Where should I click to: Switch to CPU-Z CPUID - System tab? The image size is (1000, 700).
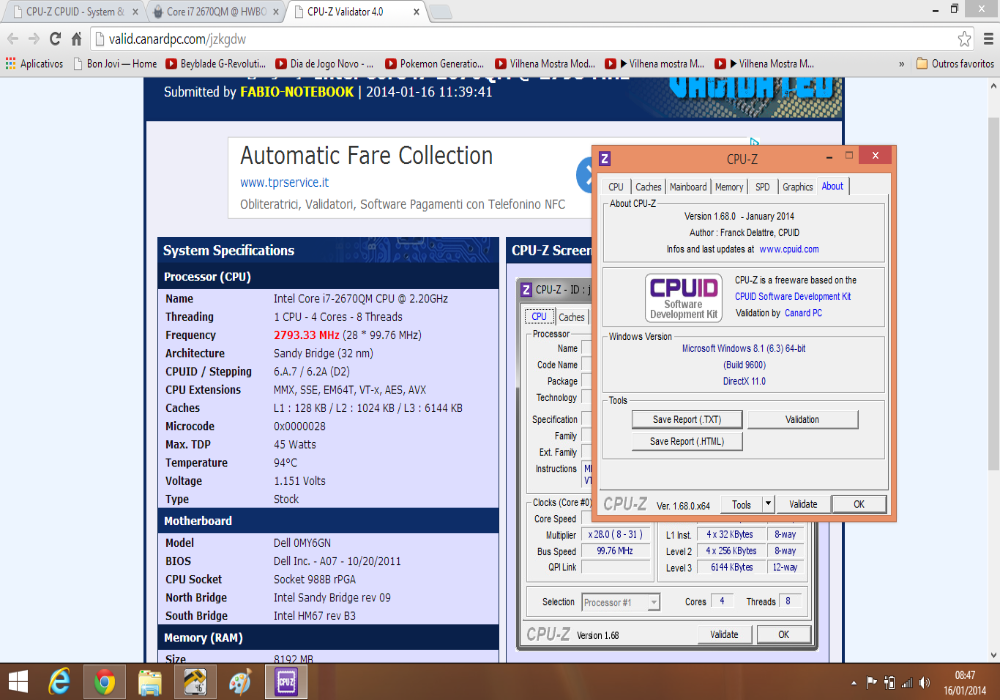point(75,11)
